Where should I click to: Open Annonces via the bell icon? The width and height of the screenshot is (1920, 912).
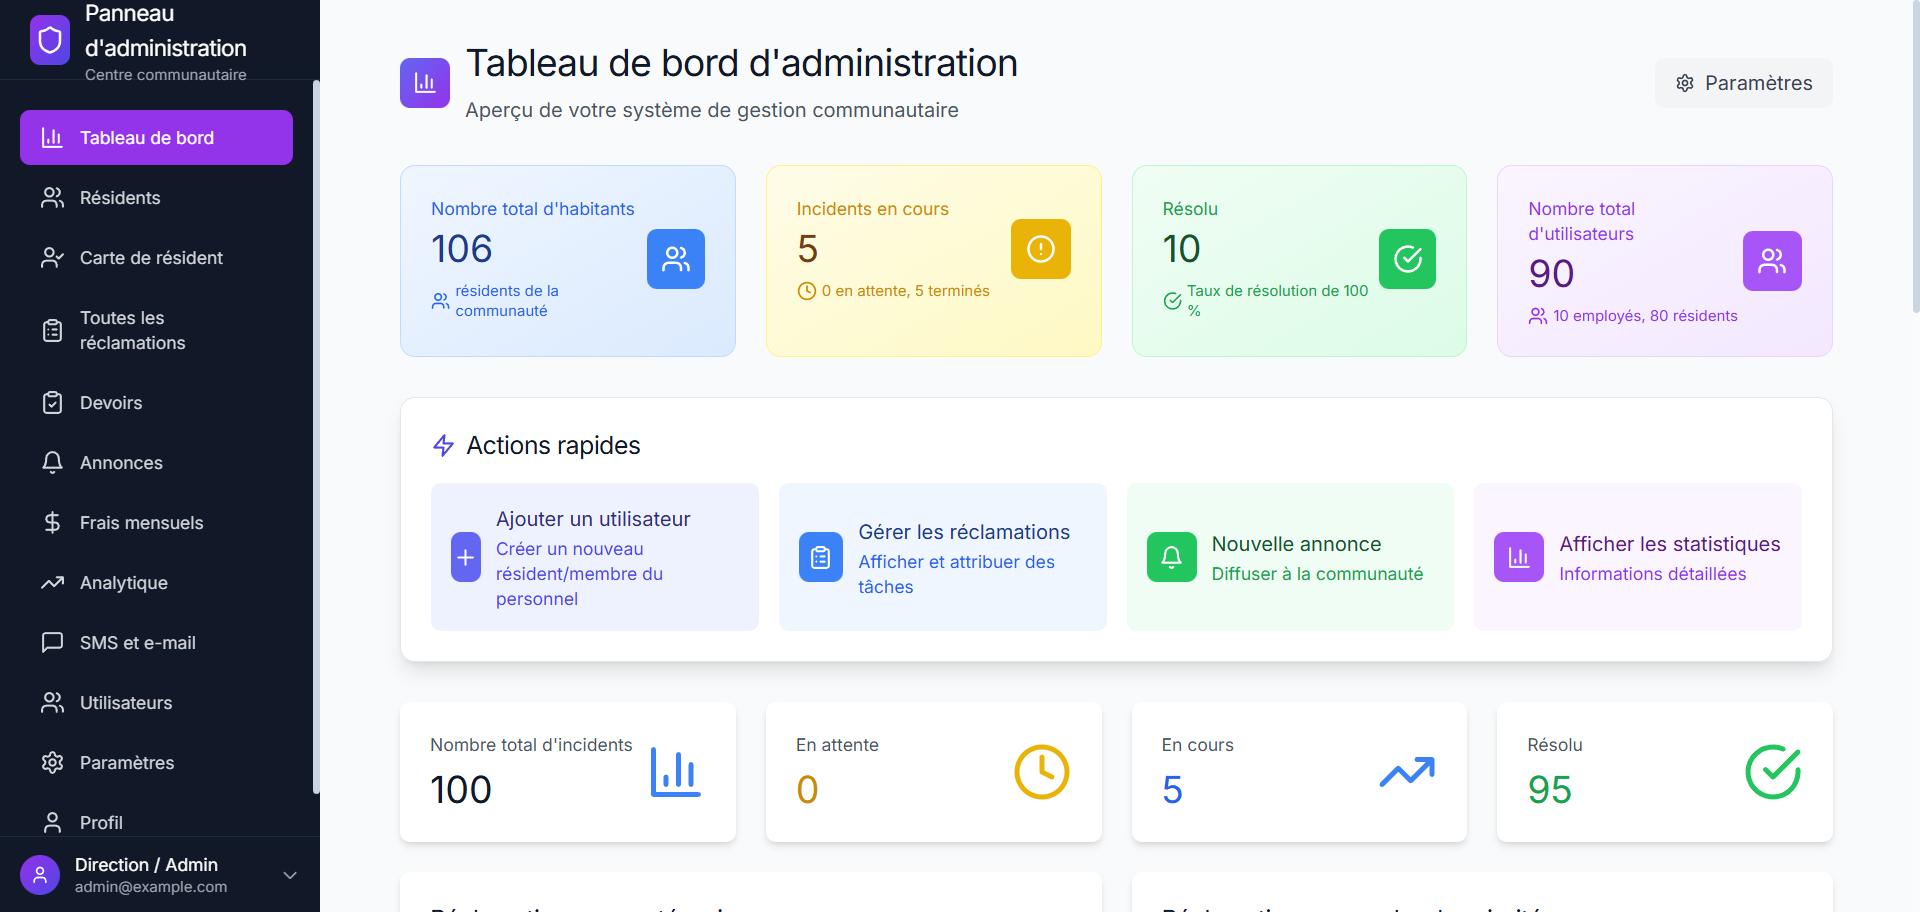[53, 462]
